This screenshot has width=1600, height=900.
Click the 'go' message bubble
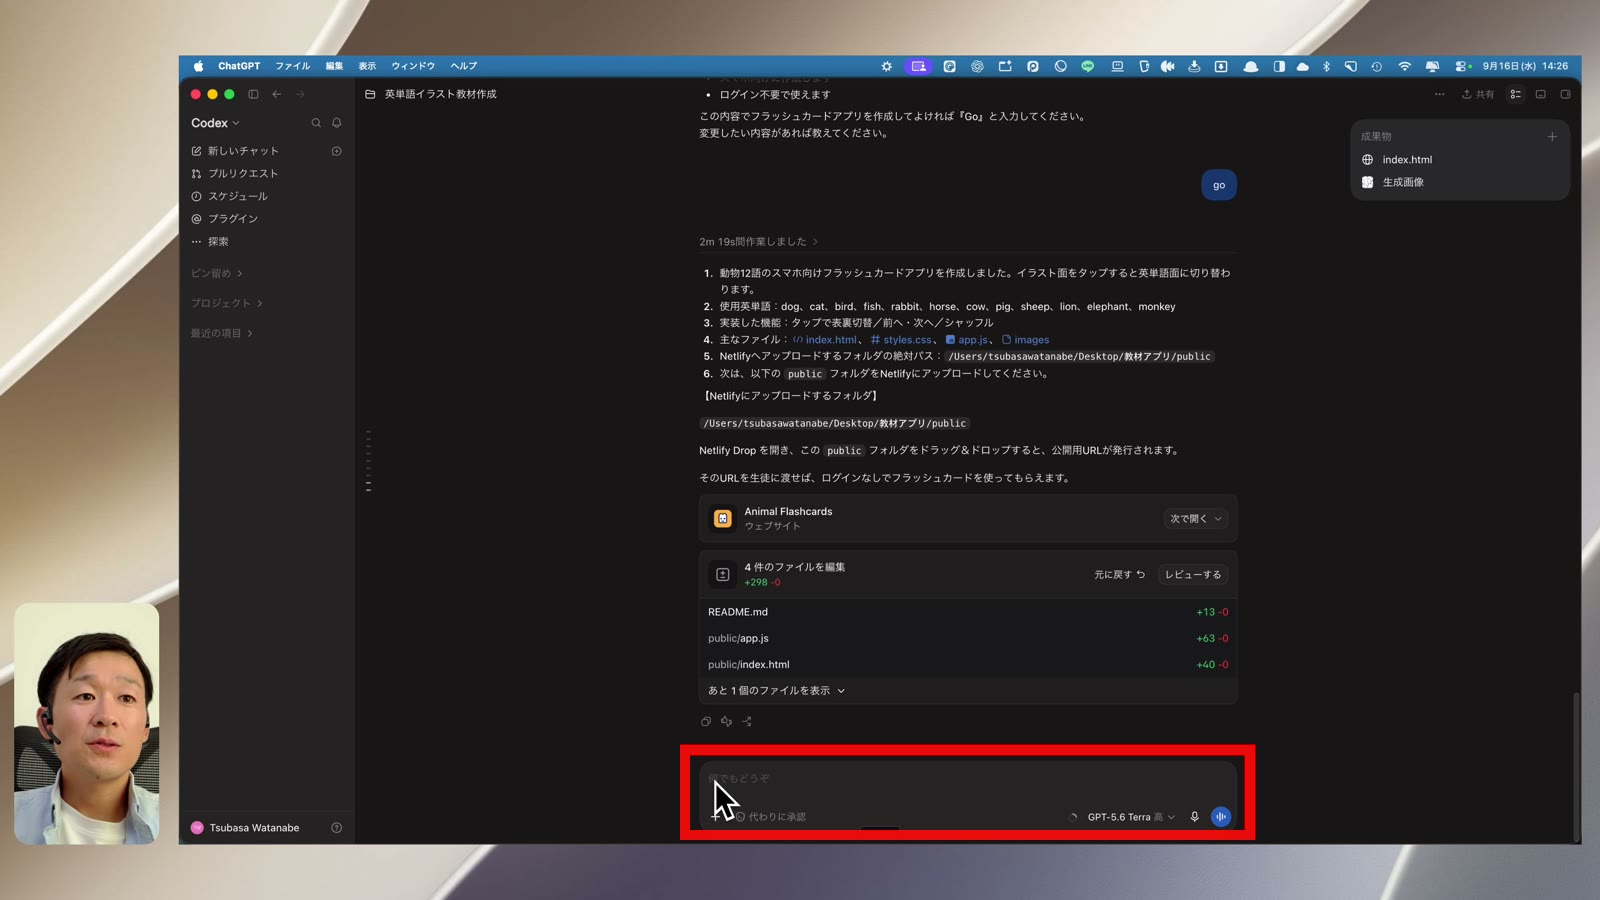[x=1219, y=185]
